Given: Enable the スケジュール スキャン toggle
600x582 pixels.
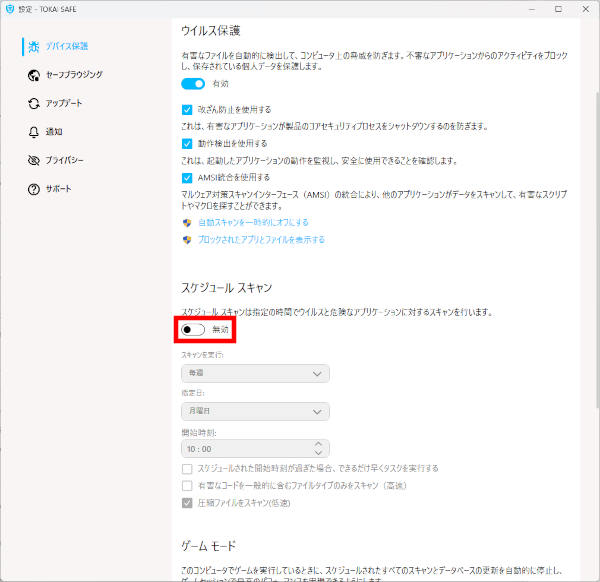Looking at the screenshot, I should [193, 329].
